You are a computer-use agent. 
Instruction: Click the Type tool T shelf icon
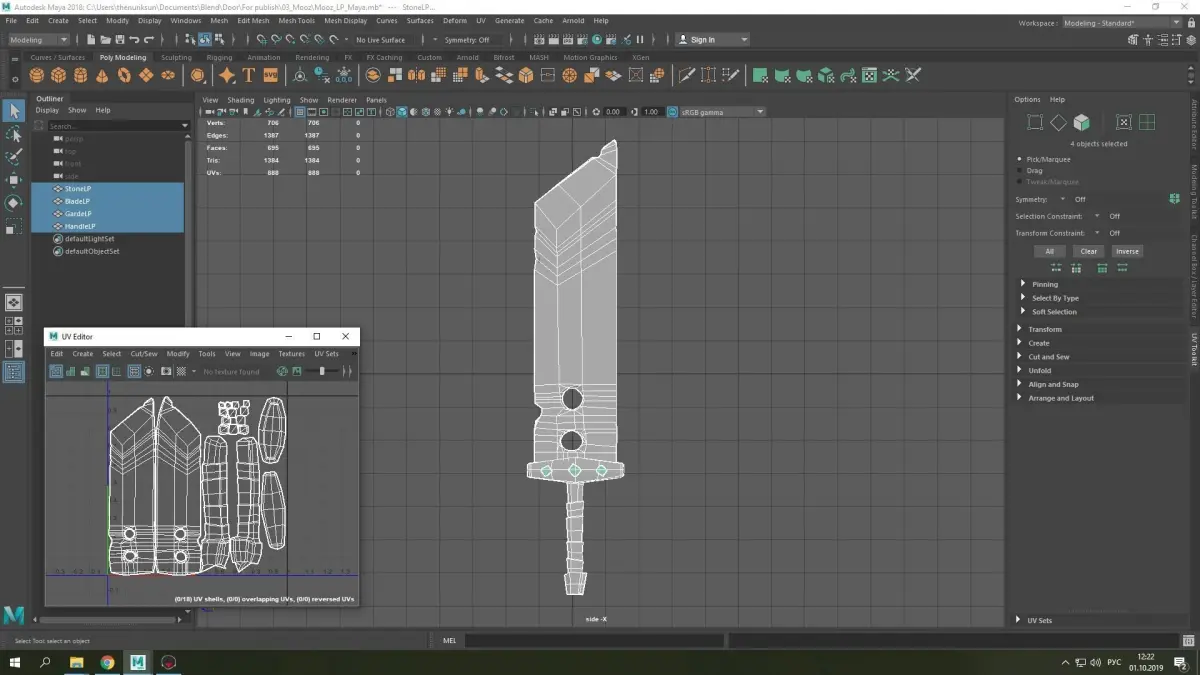[x=248, y=76]
